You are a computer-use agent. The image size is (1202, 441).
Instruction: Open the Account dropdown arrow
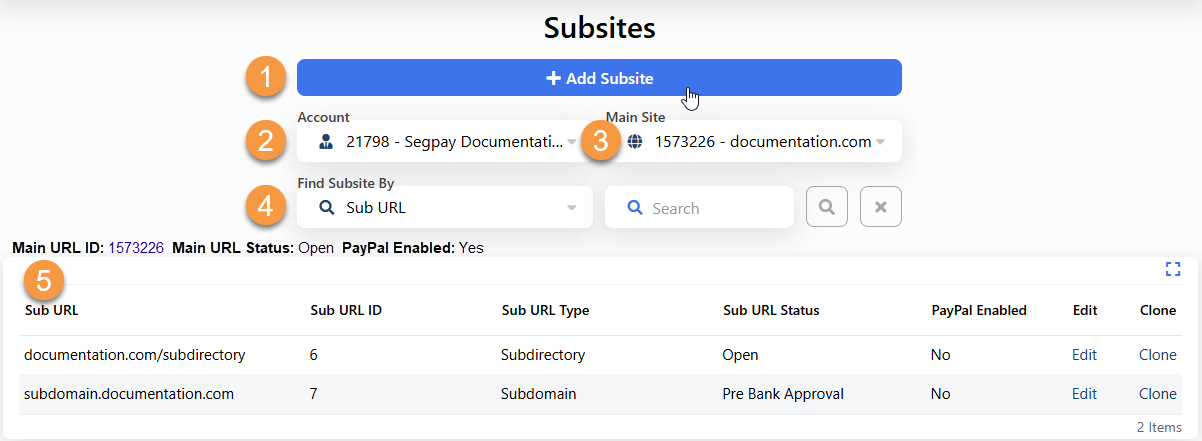pyautogui.click(x=572, y=142)
